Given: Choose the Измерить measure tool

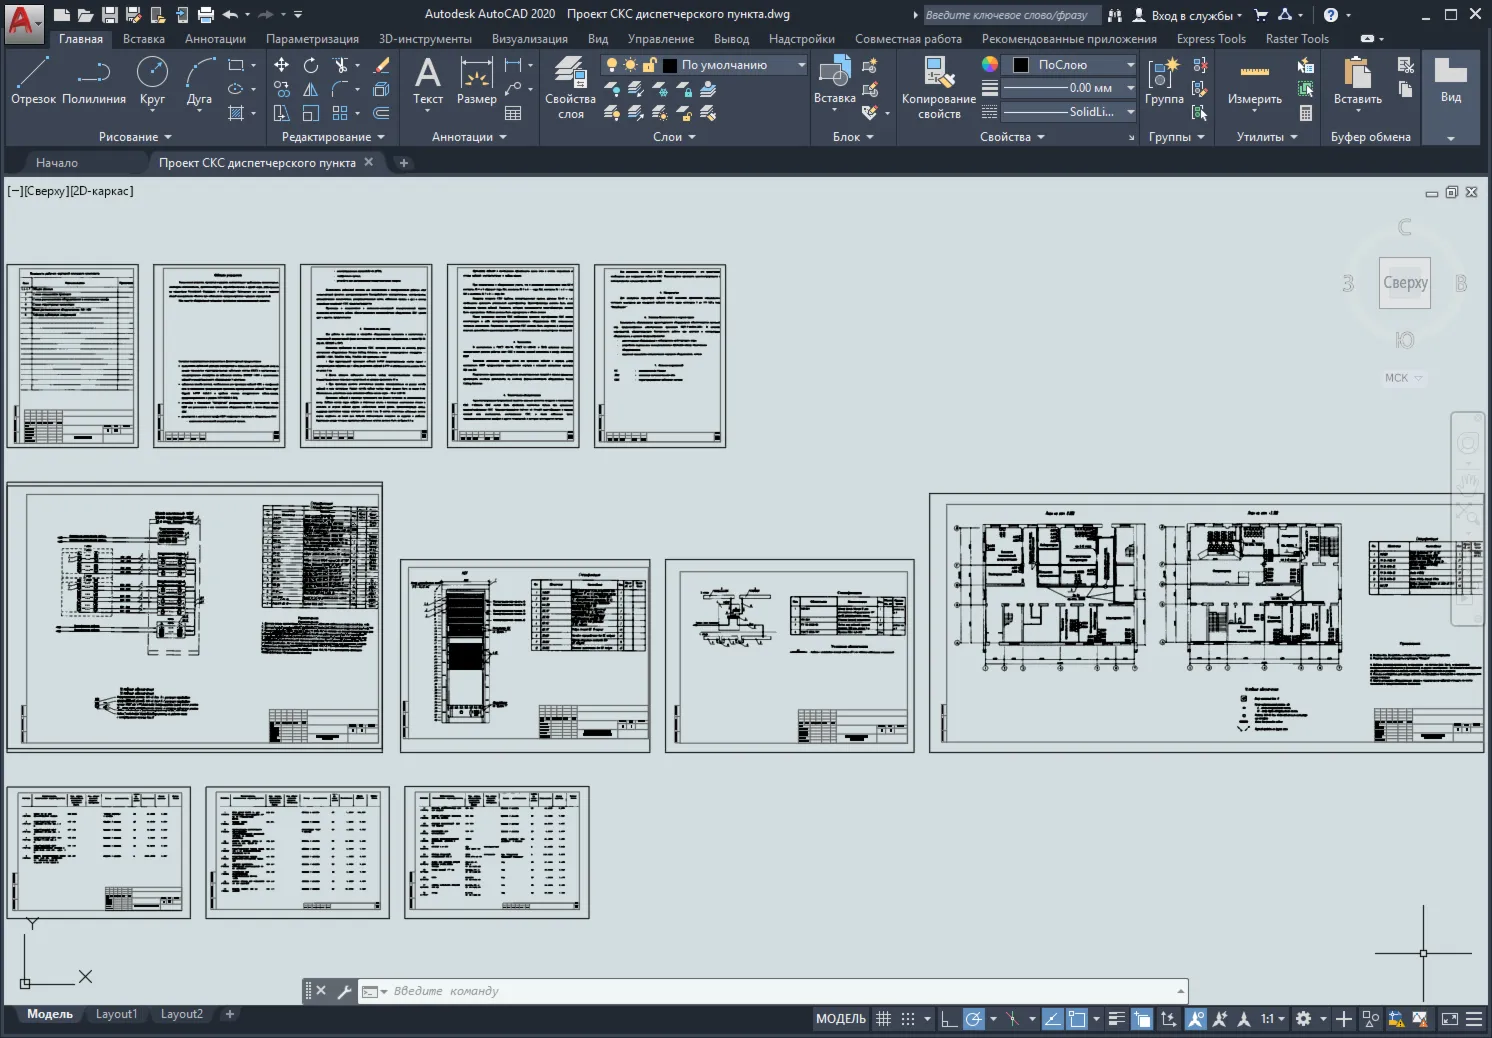Looking at the screenshot, I should 1255,80.
